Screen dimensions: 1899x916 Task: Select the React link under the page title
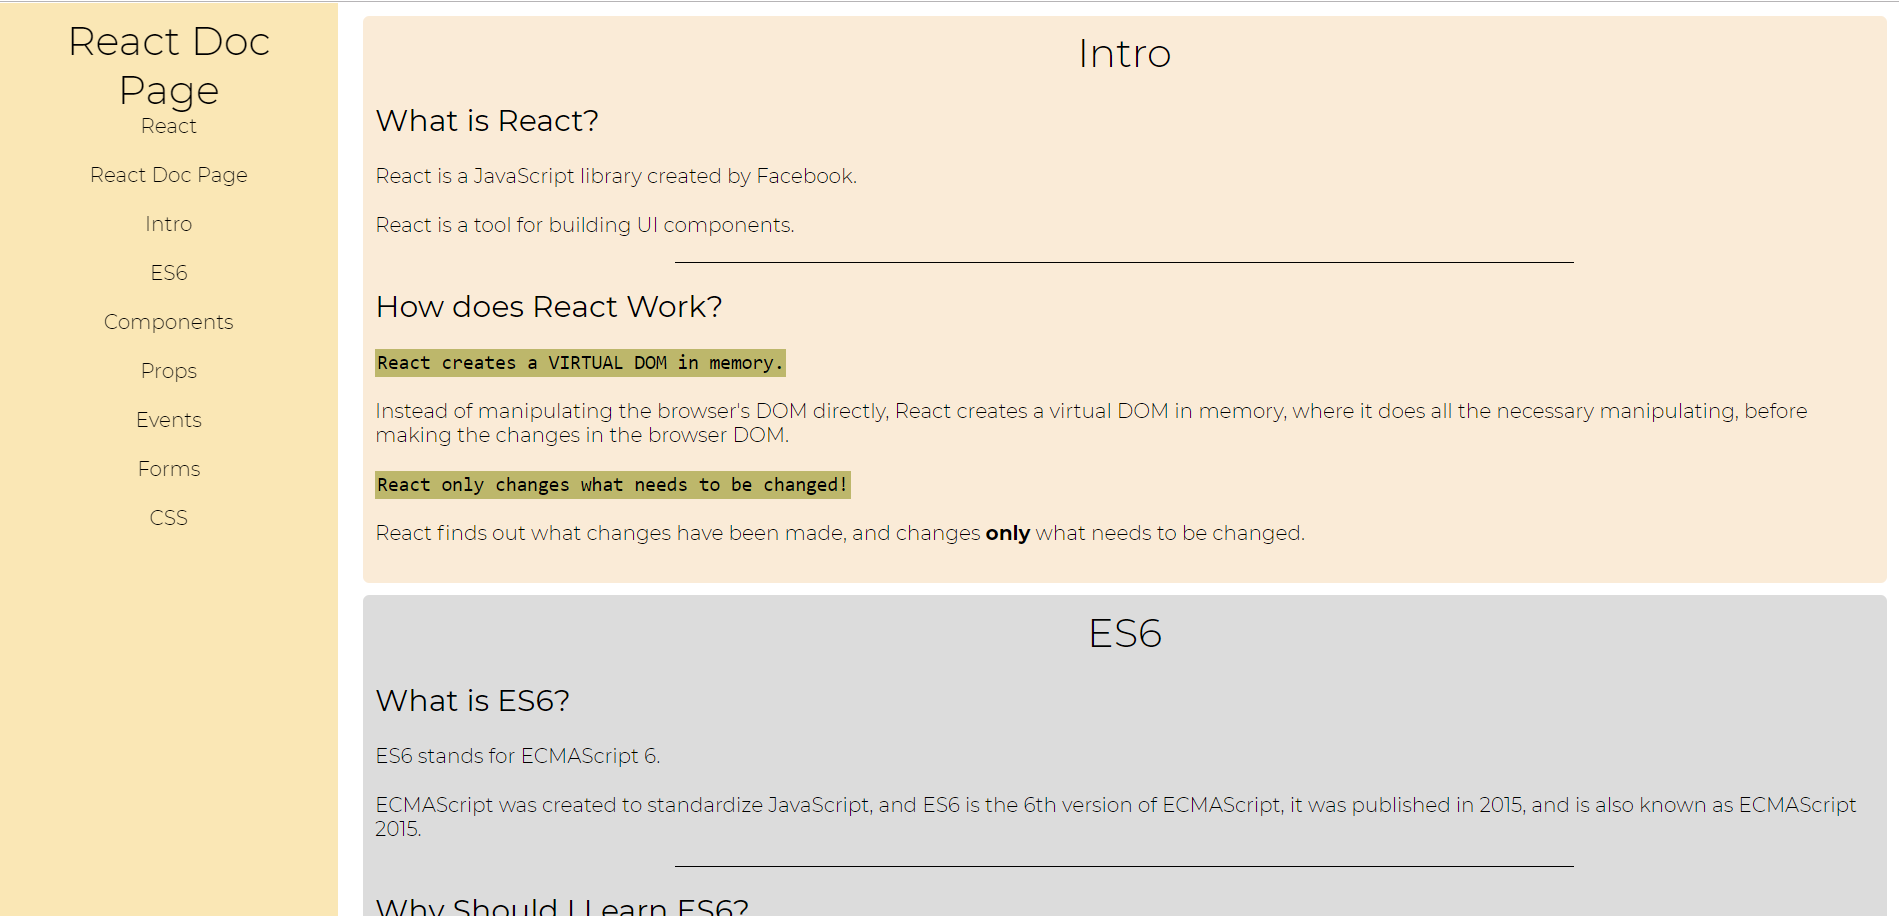(x=168, y=126)
